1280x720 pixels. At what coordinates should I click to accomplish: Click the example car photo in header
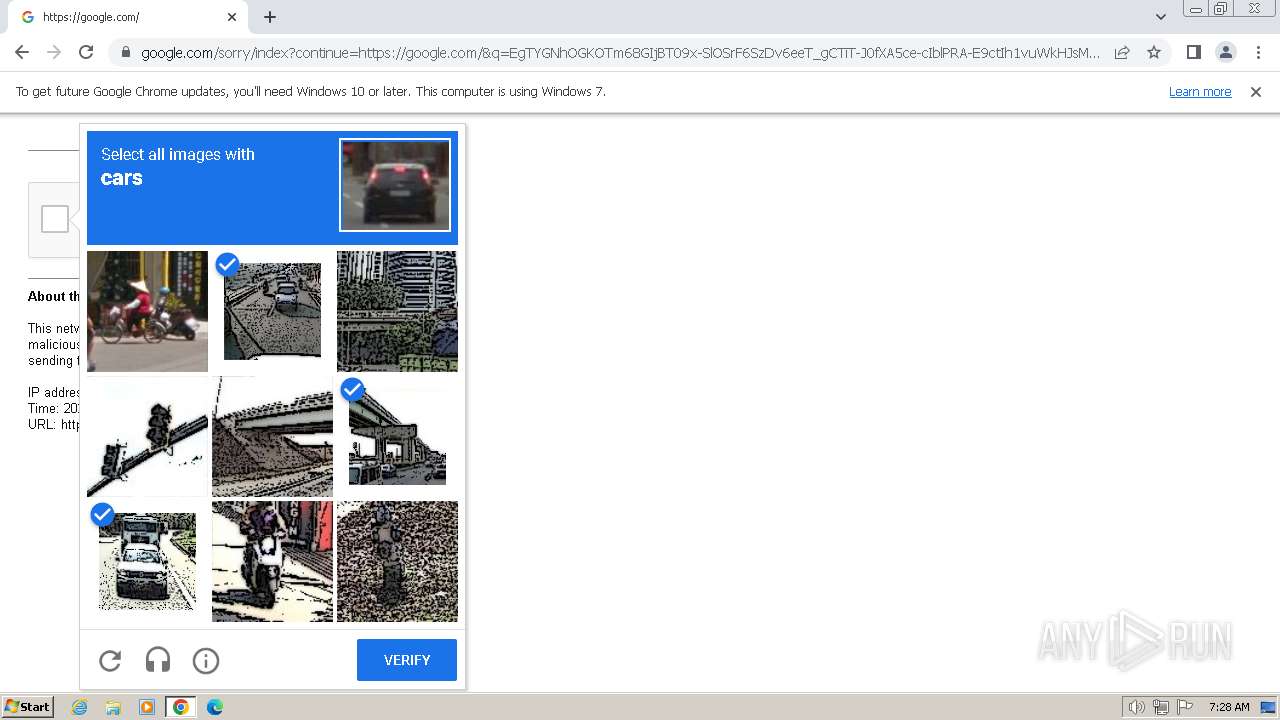click(395, 185)
